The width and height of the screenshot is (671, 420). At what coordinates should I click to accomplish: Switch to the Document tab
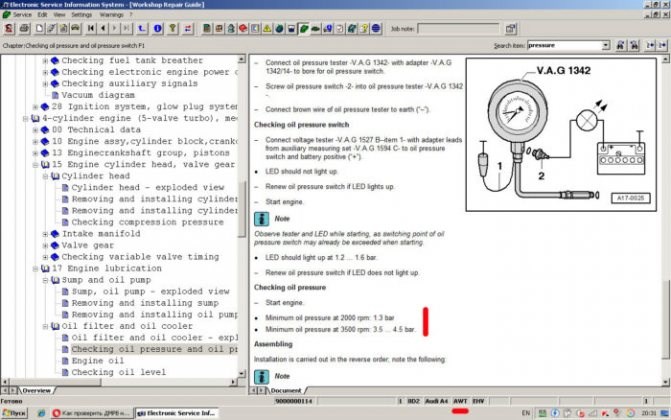coord(283,390)
